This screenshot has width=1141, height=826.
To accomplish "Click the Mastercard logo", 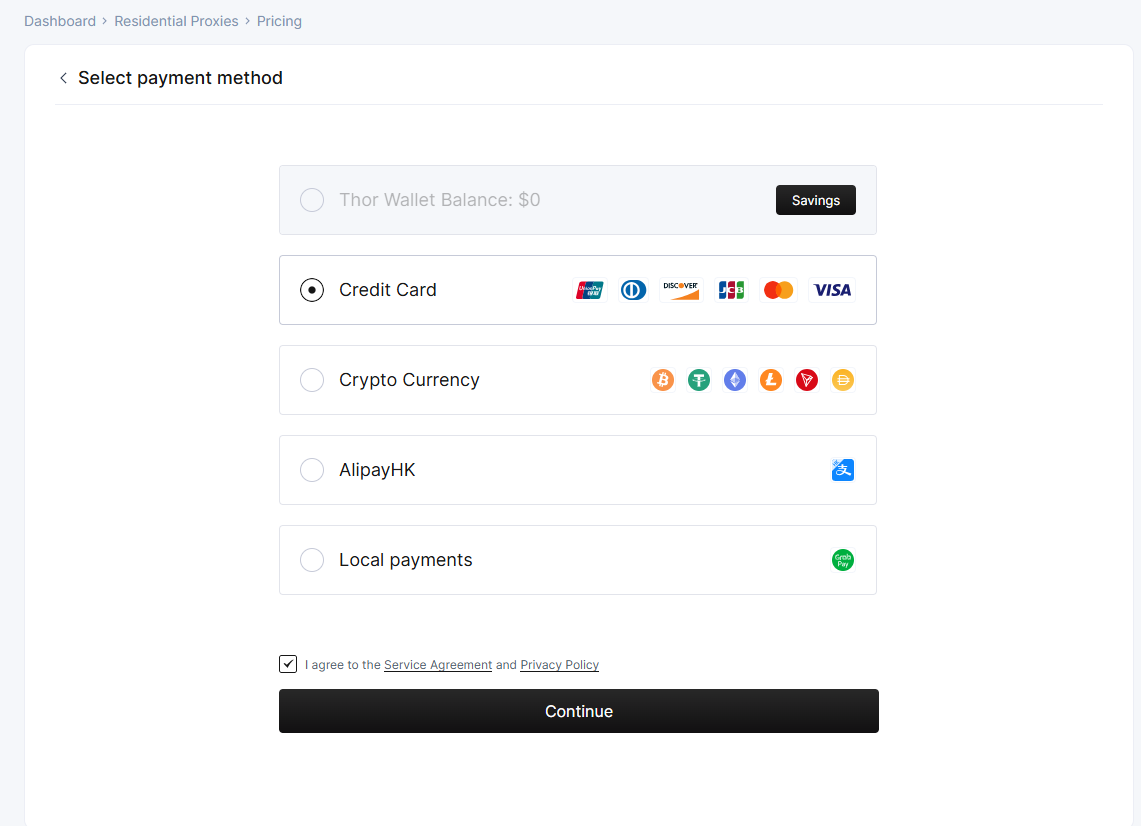I will [778, 290].
